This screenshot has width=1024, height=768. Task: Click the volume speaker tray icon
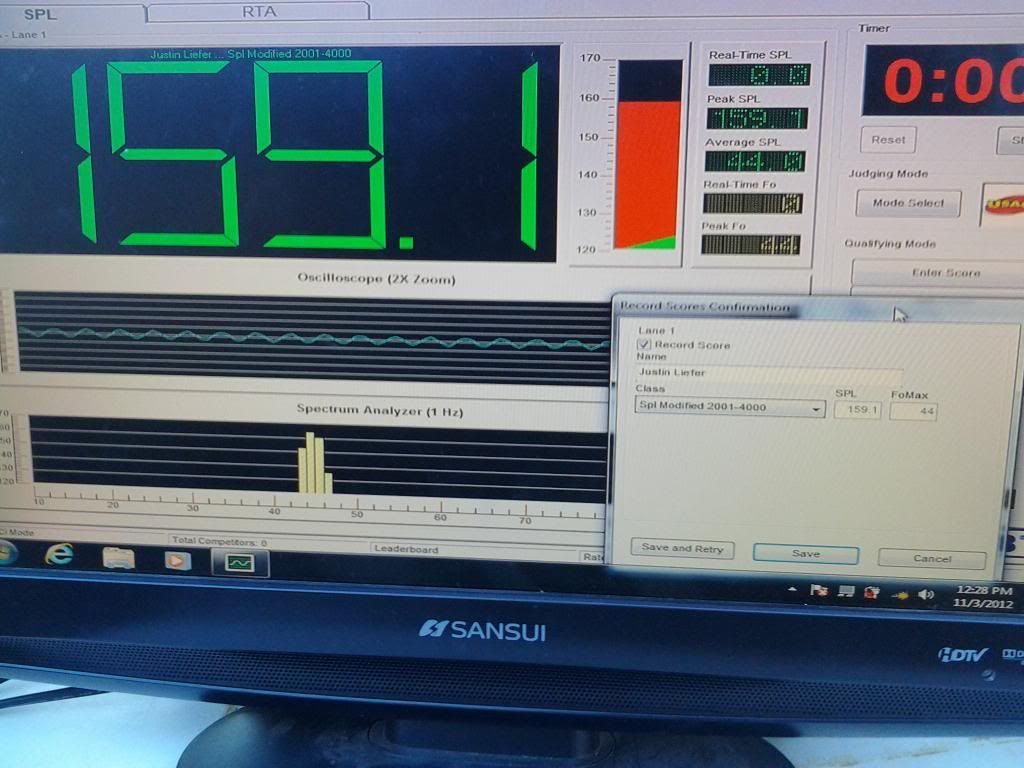point(925,594)
